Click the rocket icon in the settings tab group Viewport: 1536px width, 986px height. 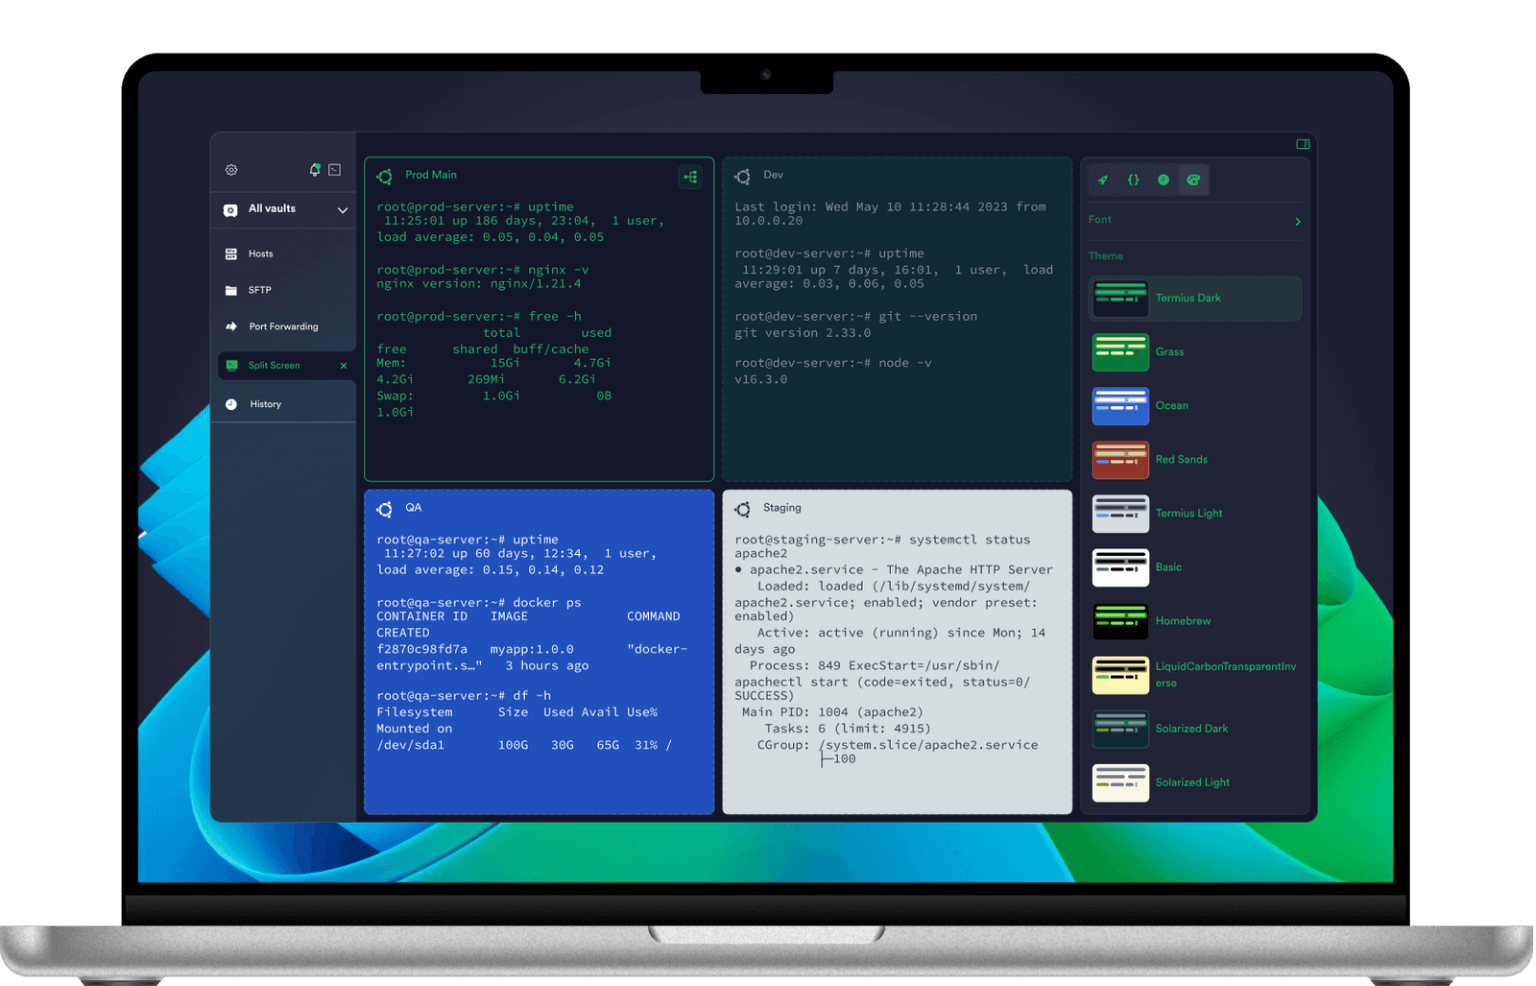point(1102,180)
